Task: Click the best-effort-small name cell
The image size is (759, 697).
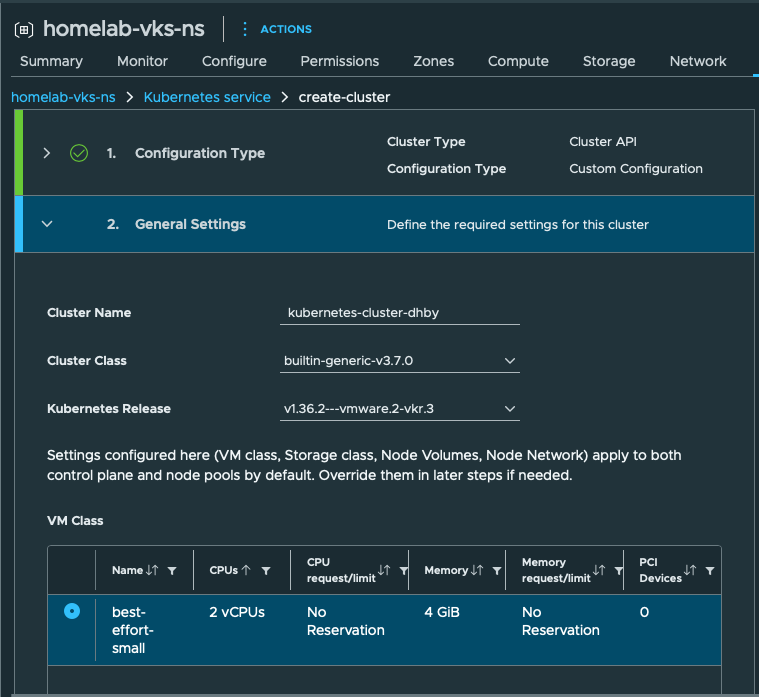Action: (133, 630)
